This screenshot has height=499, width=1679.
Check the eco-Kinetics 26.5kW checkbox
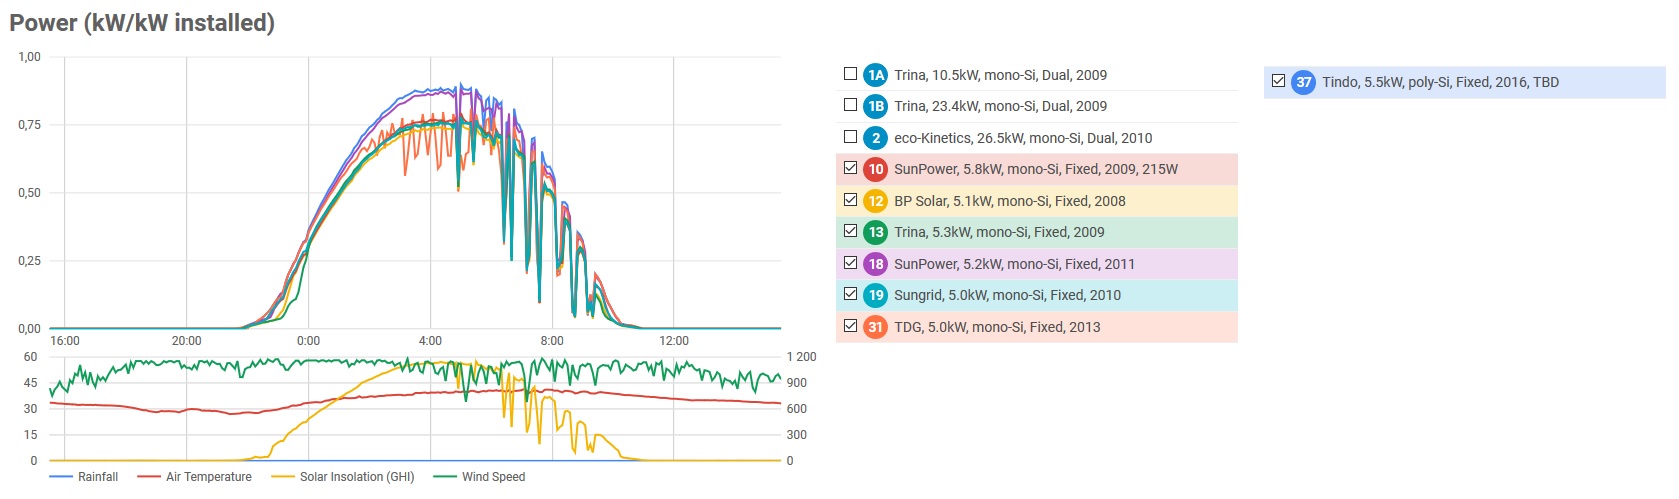[850, 136]
